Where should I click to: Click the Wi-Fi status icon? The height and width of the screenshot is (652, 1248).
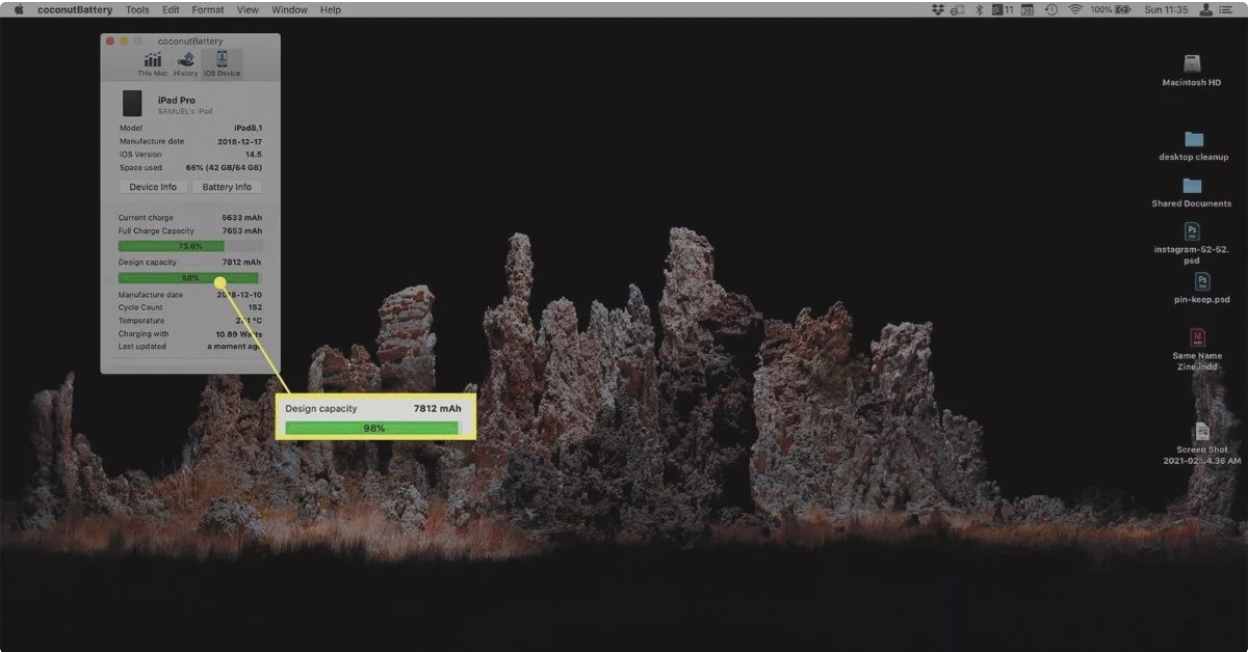[x=1075, y=10]
